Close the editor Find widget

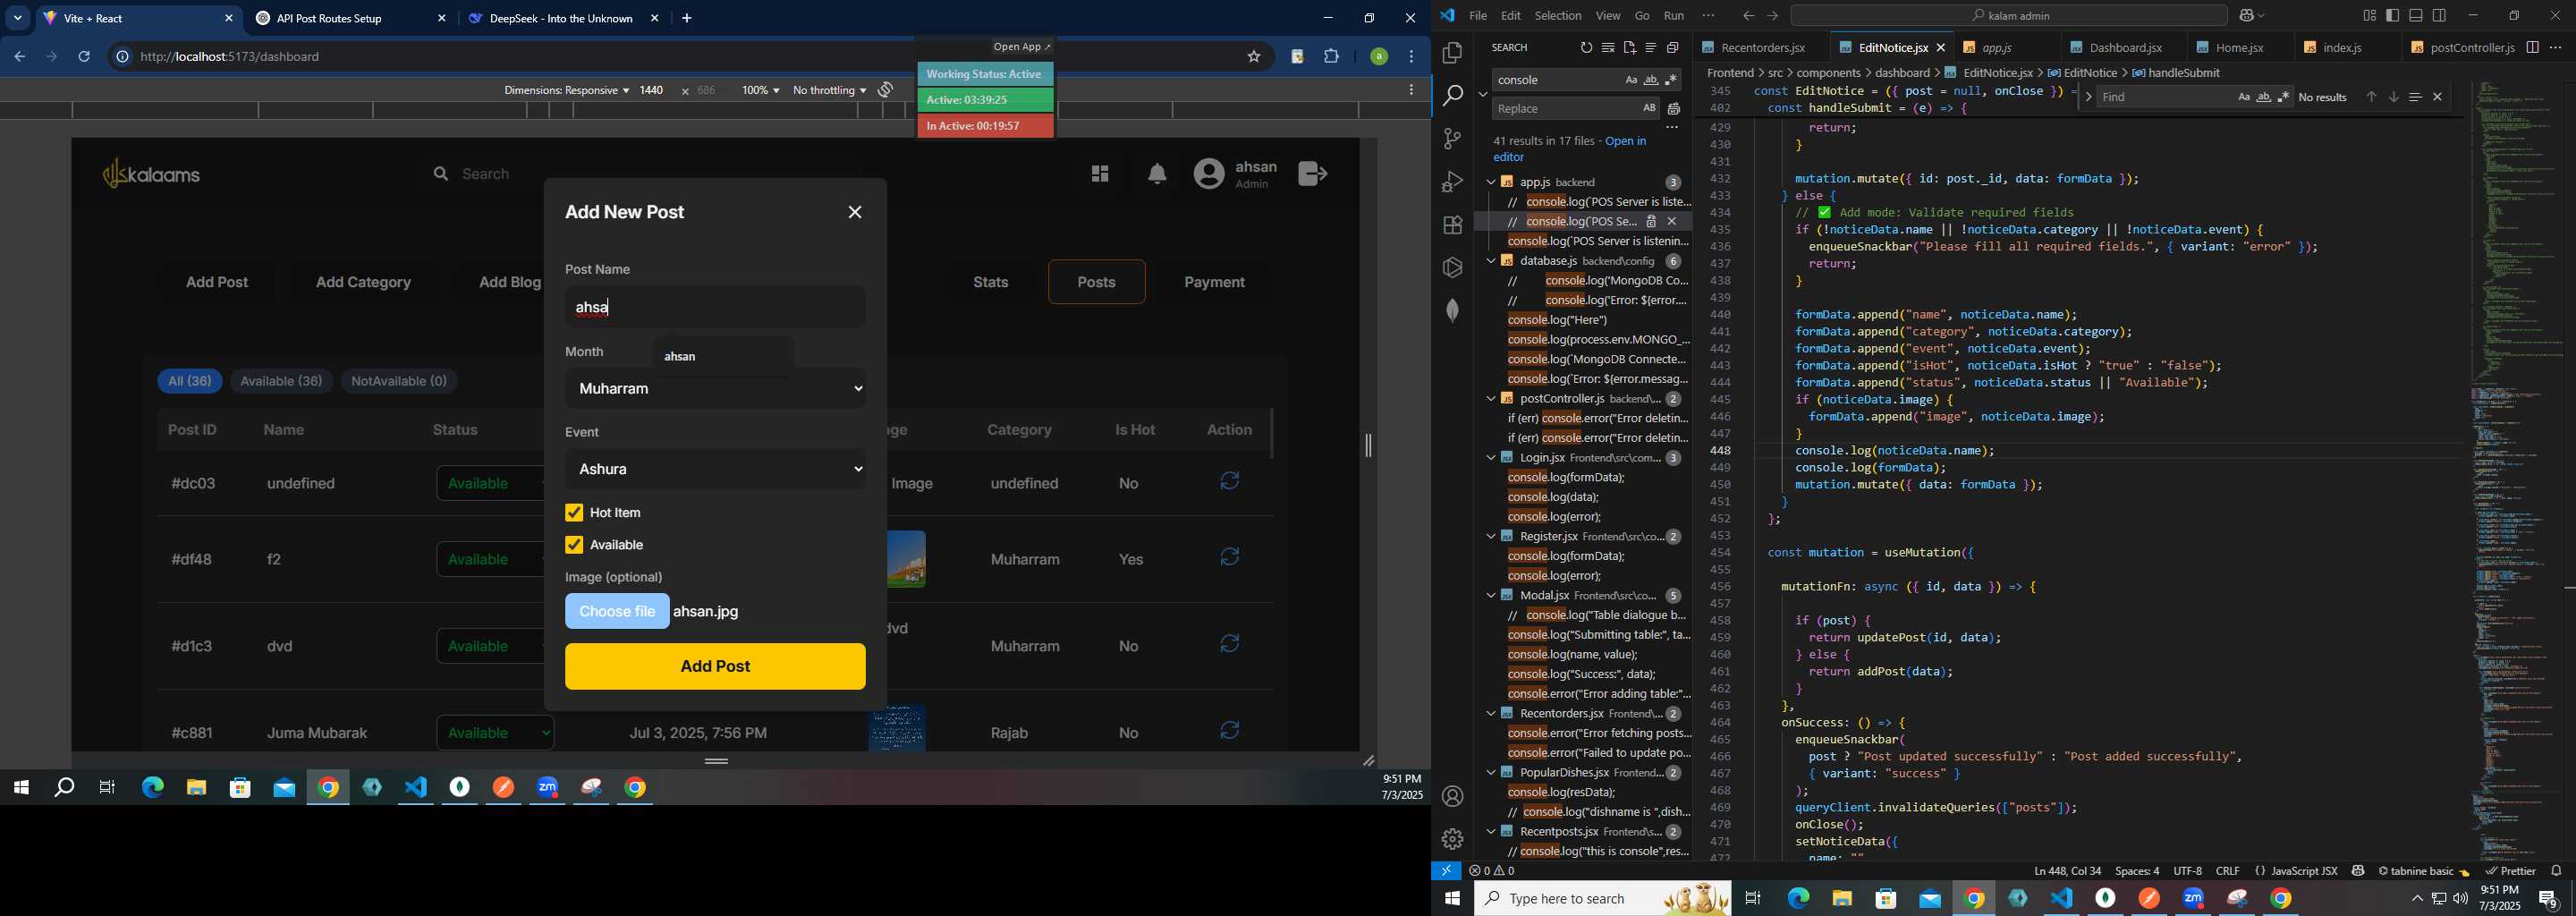(x=2438, y=97)
